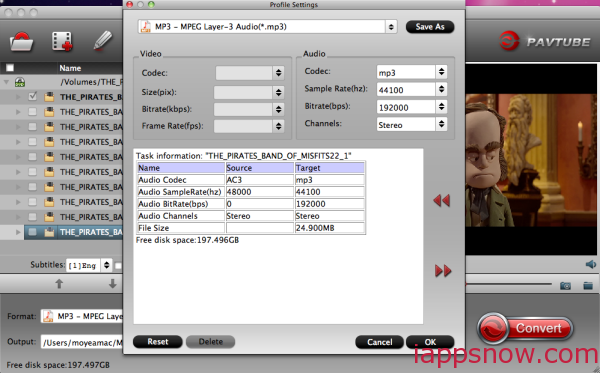
Task: Mute audio with the speaker icon
Action: [591, 264]
